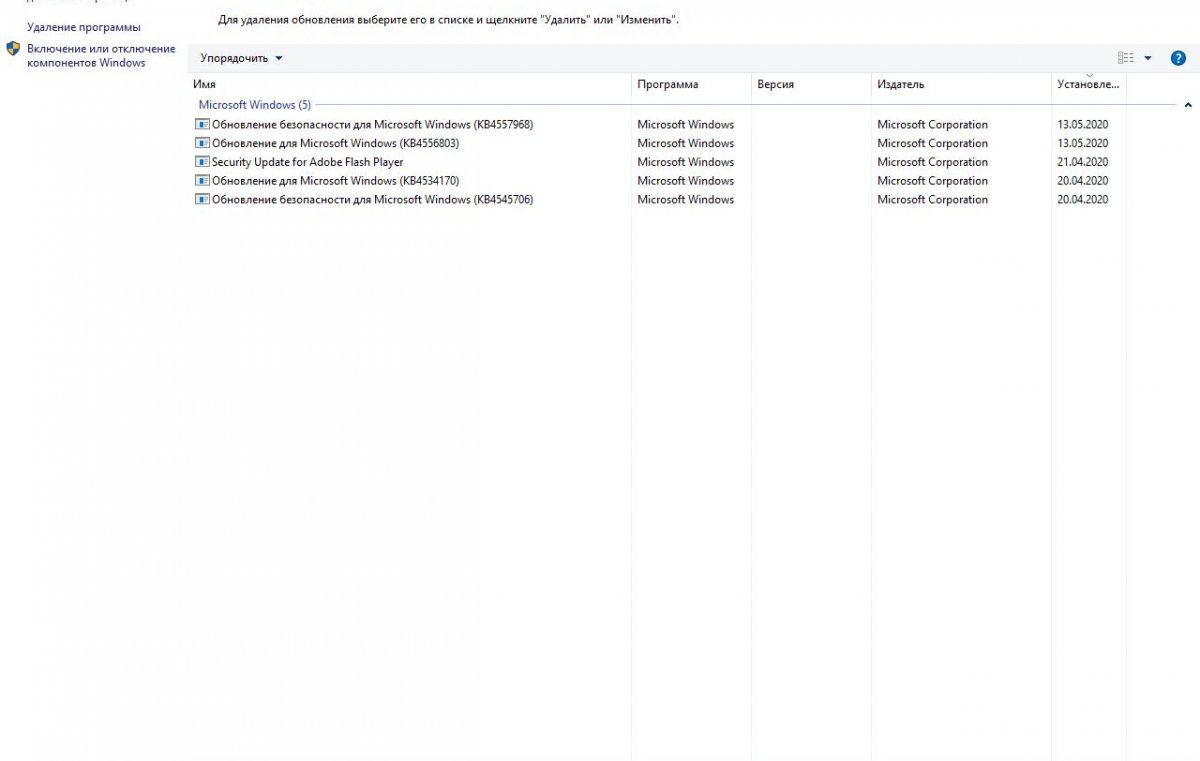Open the help question mark icon
Screen dimensions: 1200x761
1178,58
